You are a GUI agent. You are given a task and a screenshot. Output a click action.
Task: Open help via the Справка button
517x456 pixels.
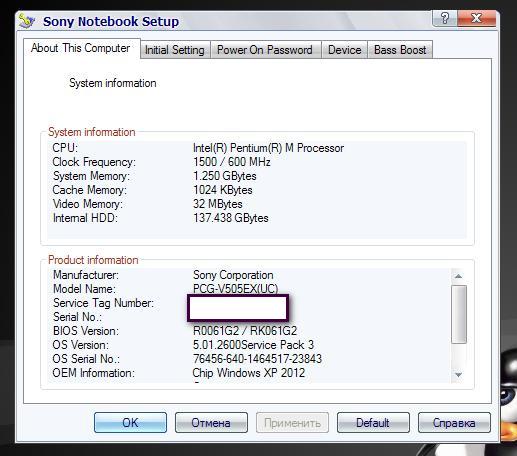click(454, 422)
